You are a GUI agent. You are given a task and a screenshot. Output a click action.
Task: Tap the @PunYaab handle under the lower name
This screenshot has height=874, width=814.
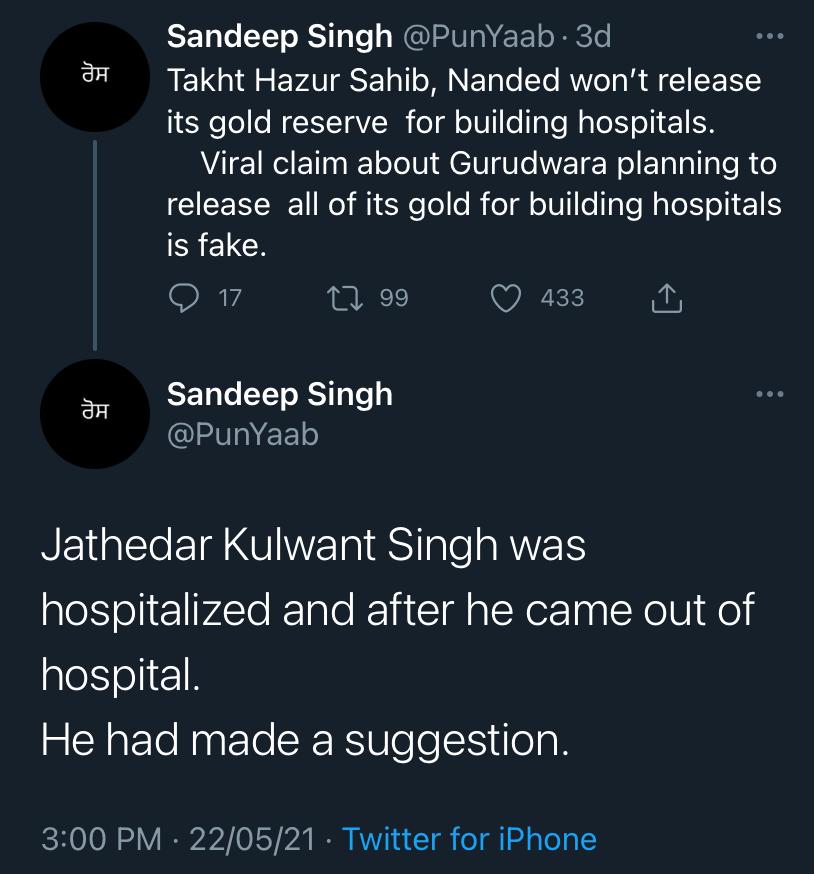pyautogui.click(x=242, y=434)
